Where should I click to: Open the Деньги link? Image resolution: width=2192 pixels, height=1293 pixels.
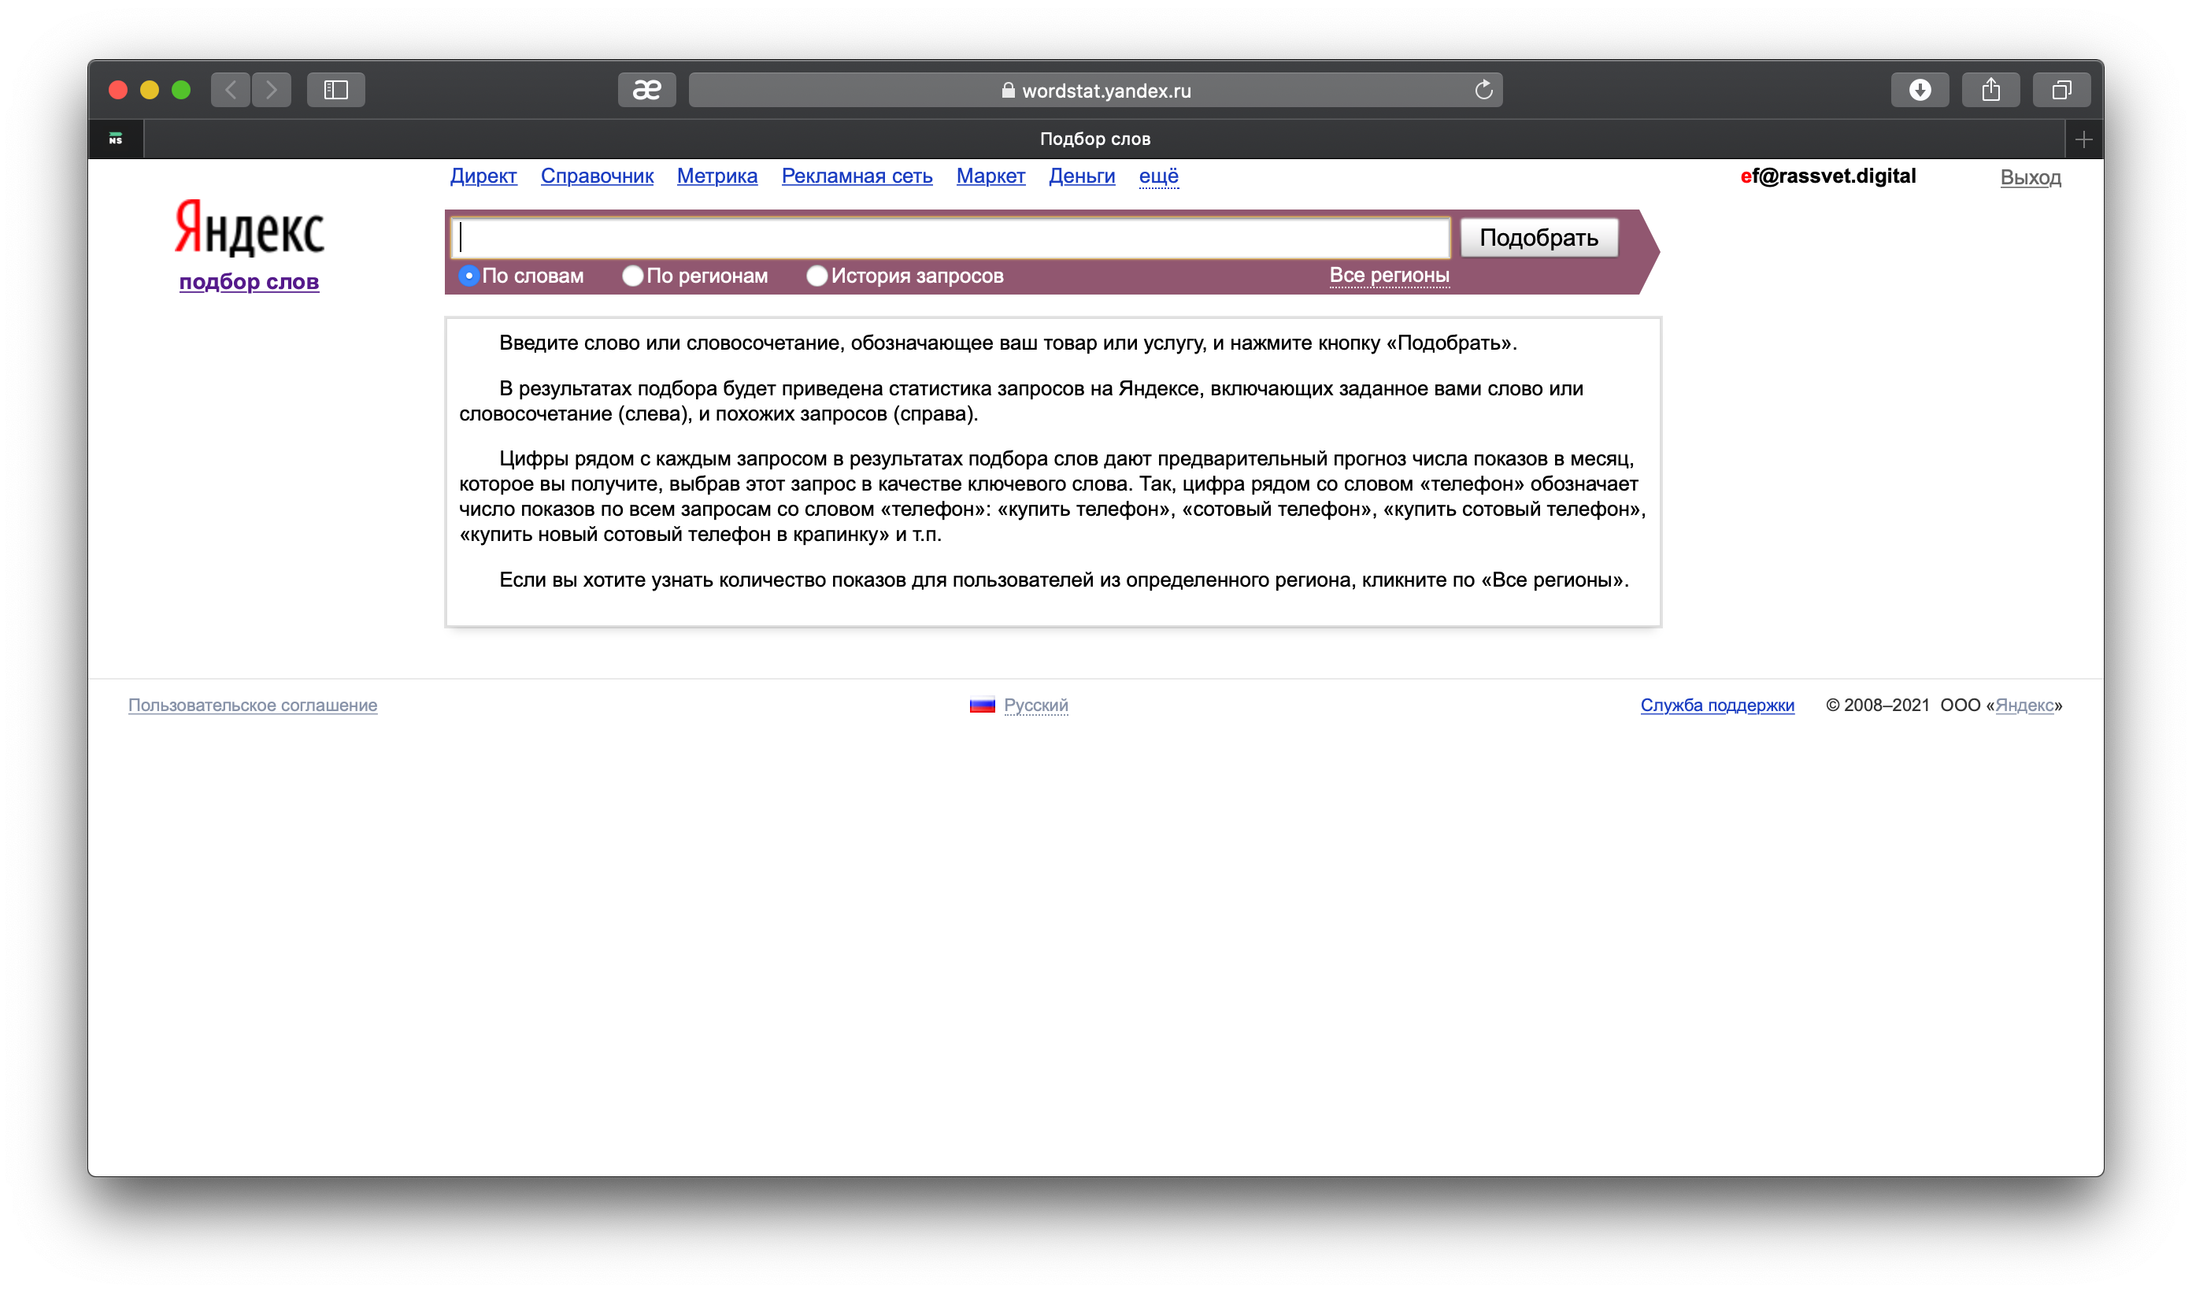[x=1081, y=176]
